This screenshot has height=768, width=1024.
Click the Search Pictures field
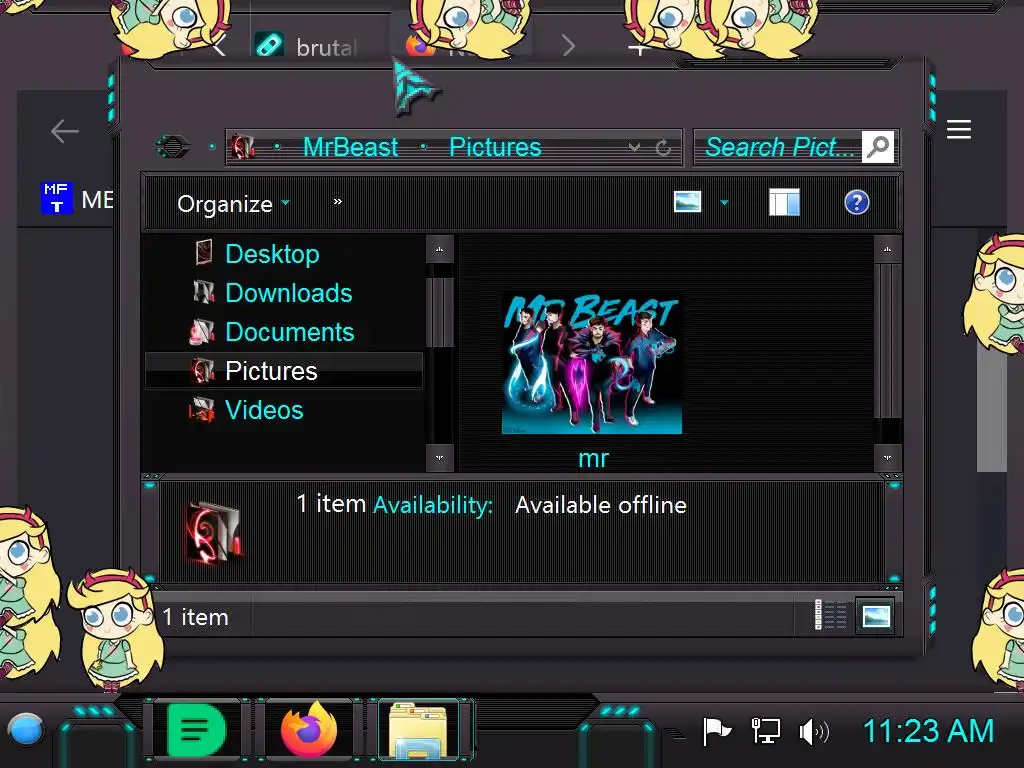[778, 147]
